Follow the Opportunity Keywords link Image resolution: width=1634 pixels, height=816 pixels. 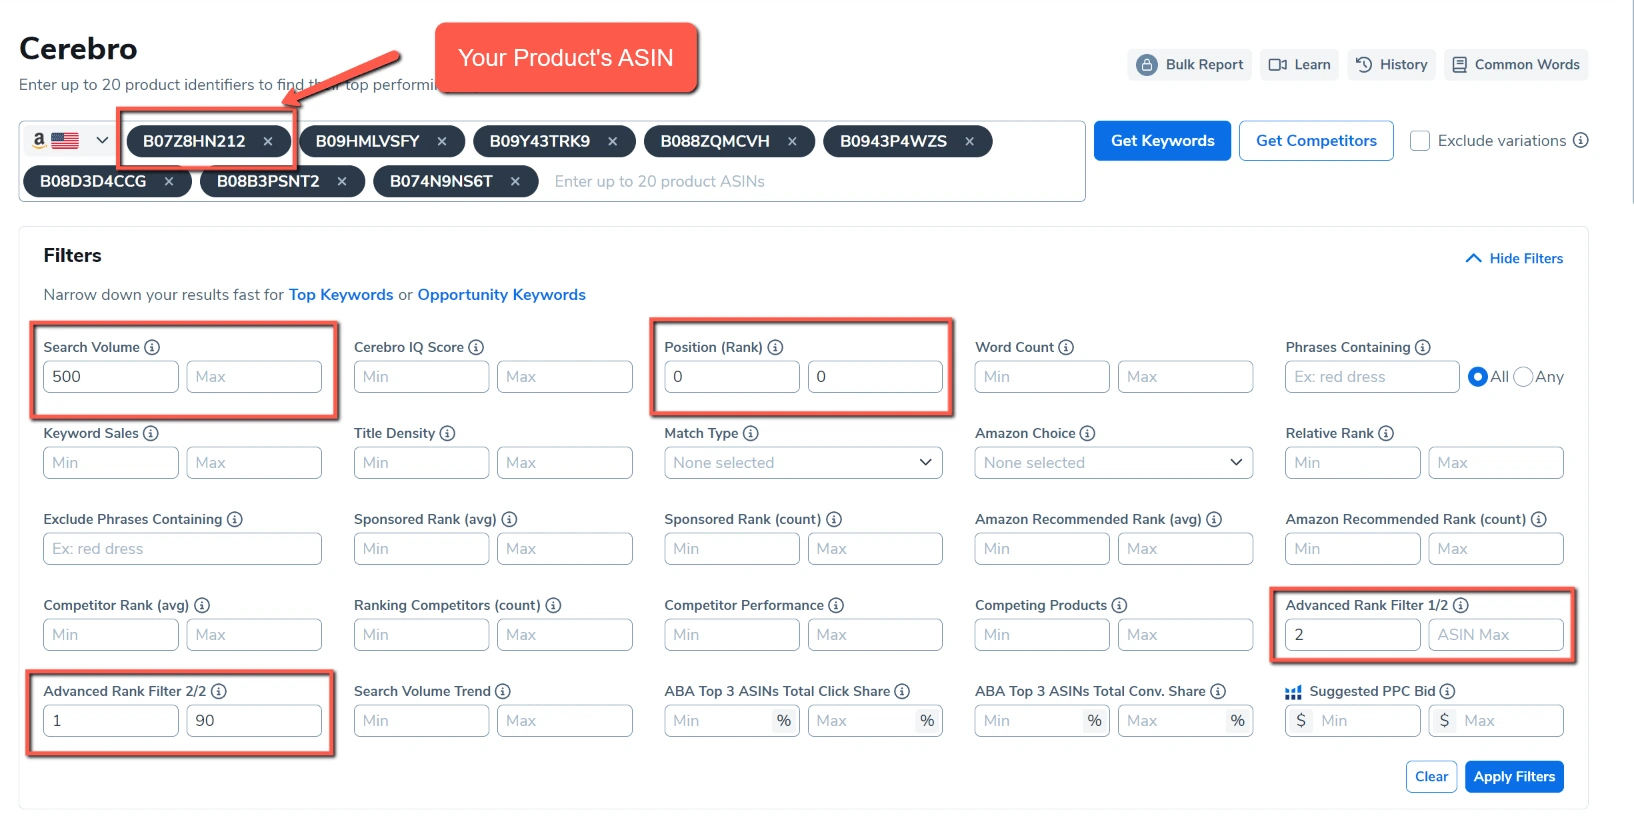pos(501,295)
